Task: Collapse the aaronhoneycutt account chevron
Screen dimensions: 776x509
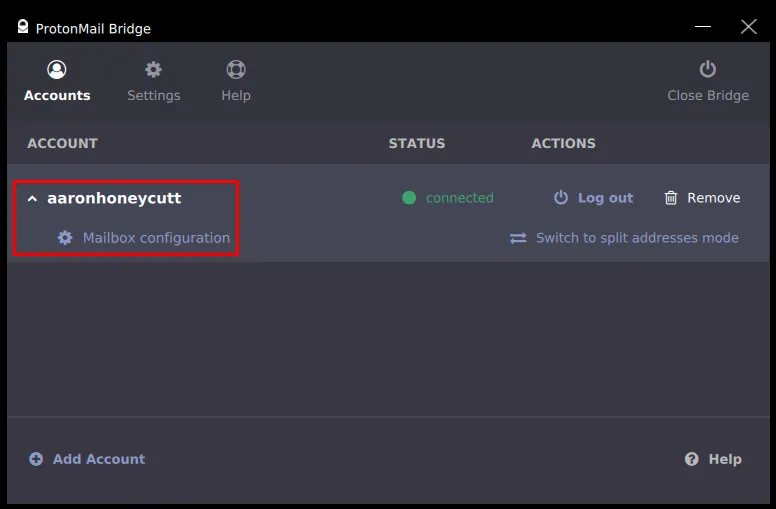Action: coord(32,199)
